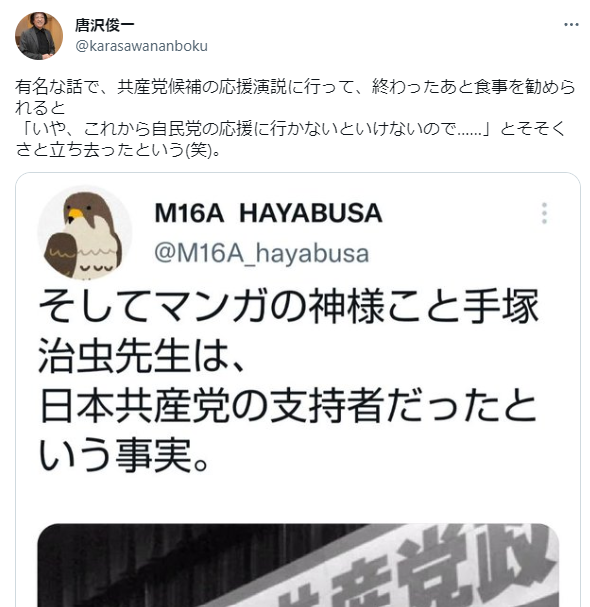Open the three-dot menu on 唐沢俊一's tweet

[571, 25]
